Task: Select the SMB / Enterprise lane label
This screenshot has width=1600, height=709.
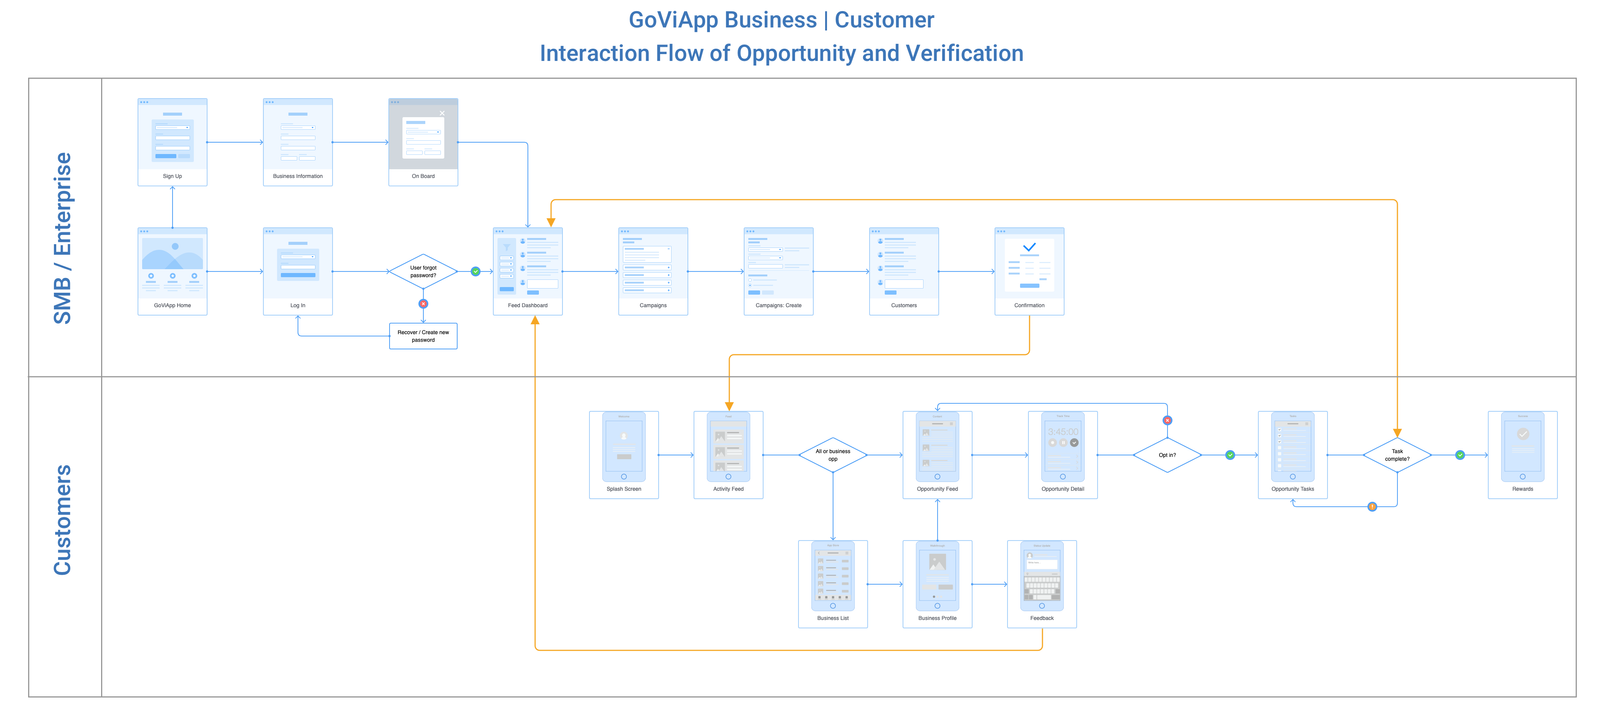Action: click(63, 238)
